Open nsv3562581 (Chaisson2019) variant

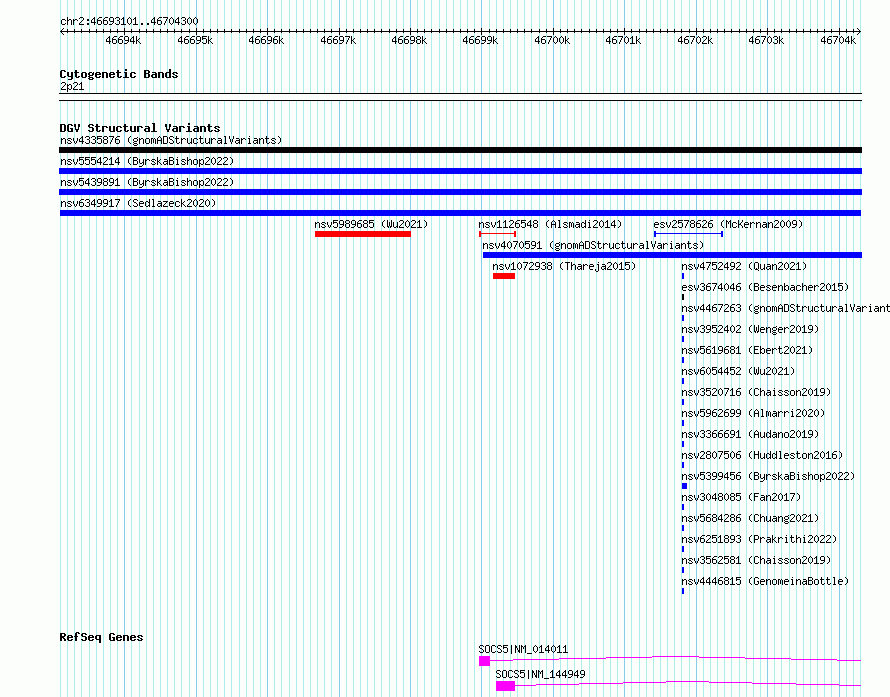pyautogui.click(x=756, y=560)
